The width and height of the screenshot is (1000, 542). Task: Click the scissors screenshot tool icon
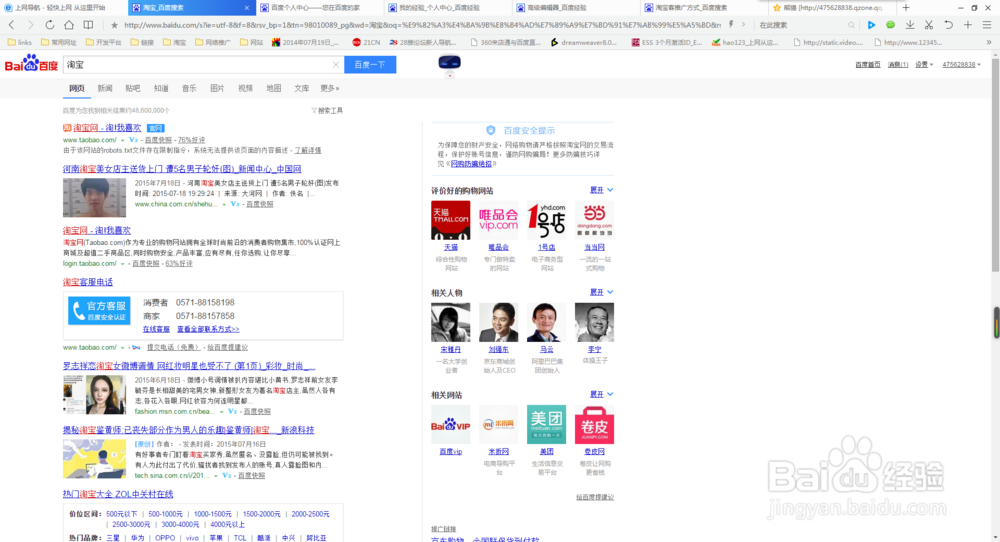coord(929,25)
